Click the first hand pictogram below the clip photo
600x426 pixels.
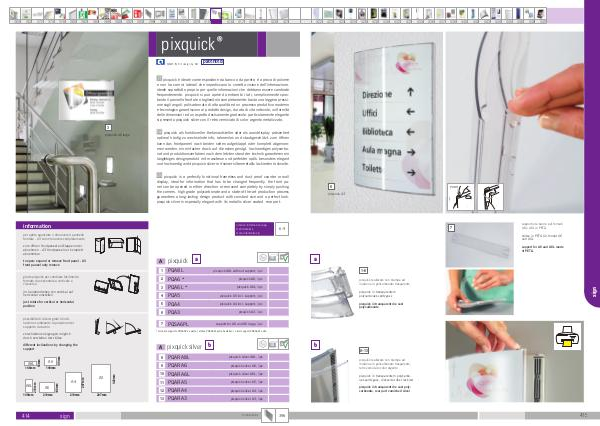click(x=461, y=197)
